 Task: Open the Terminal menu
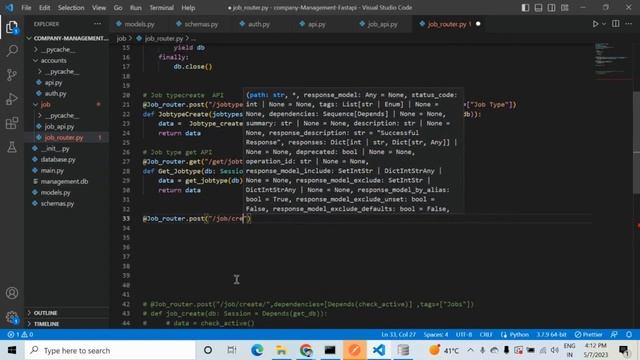coord(161,8)
